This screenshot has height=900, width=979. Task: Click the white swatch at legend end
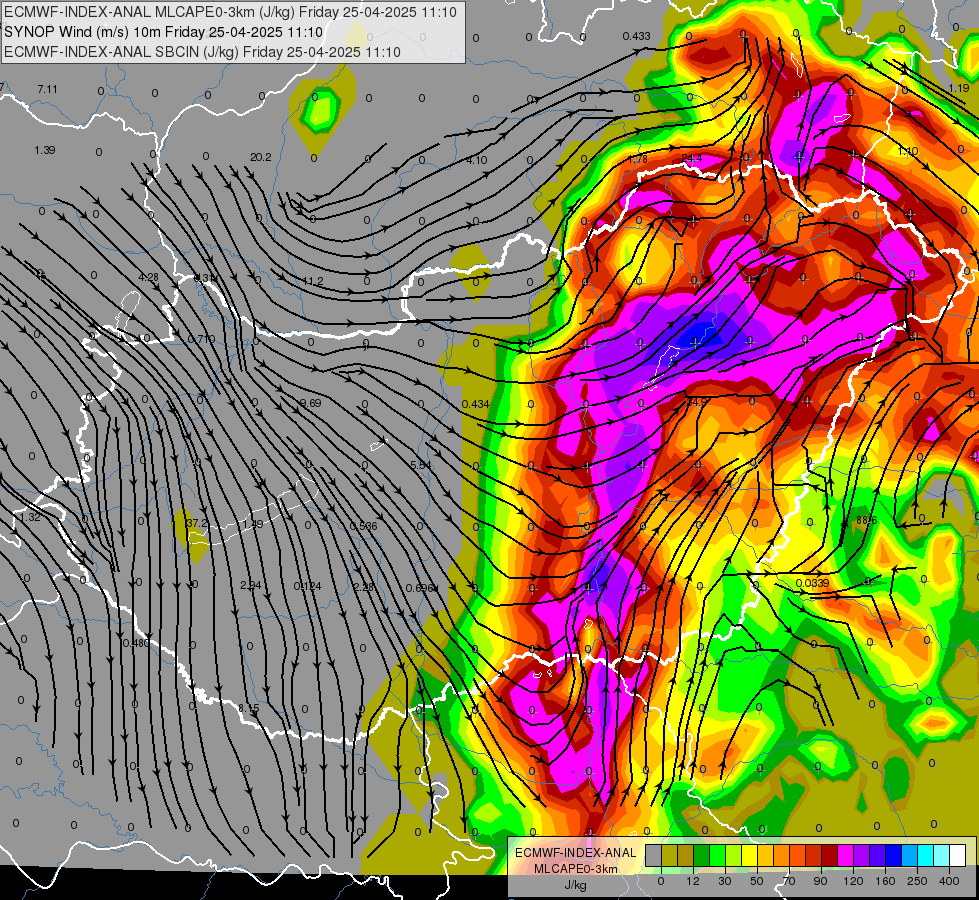pyautogui.click(x=958, y=855)
